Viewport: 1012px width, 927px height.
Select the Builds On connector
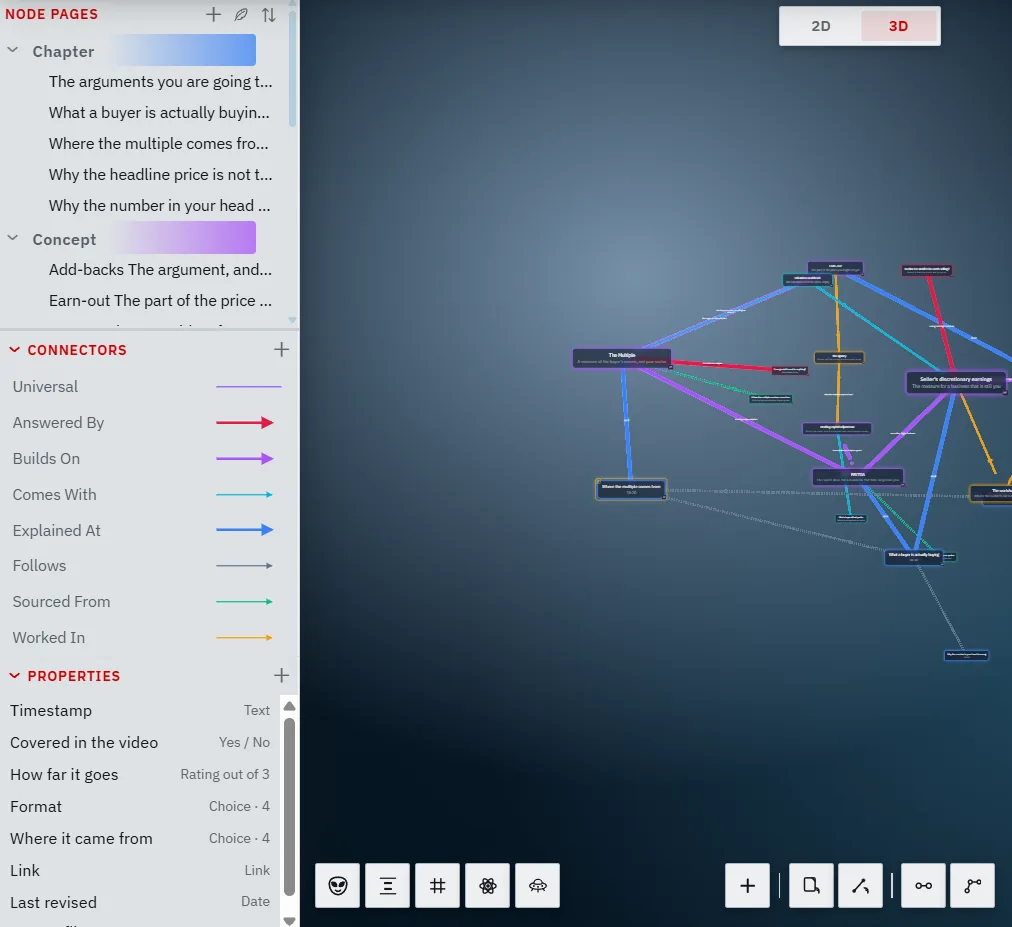(x=147, y=459)
